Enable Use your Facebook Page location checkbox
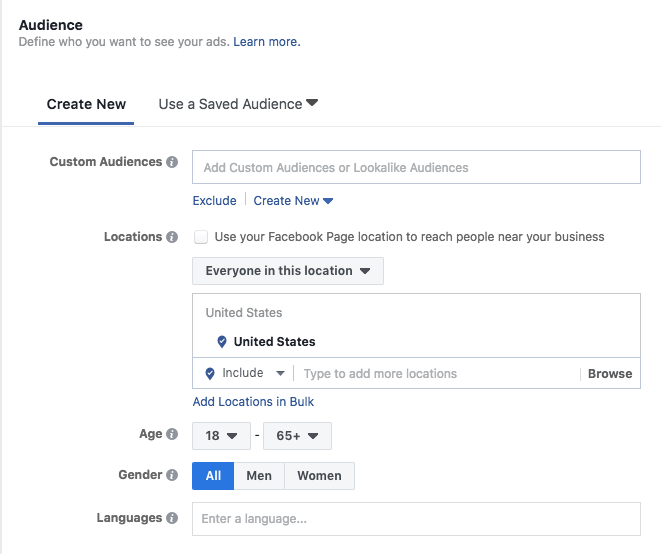The width and height of the screenshot is (661, 554). [201, 237]
